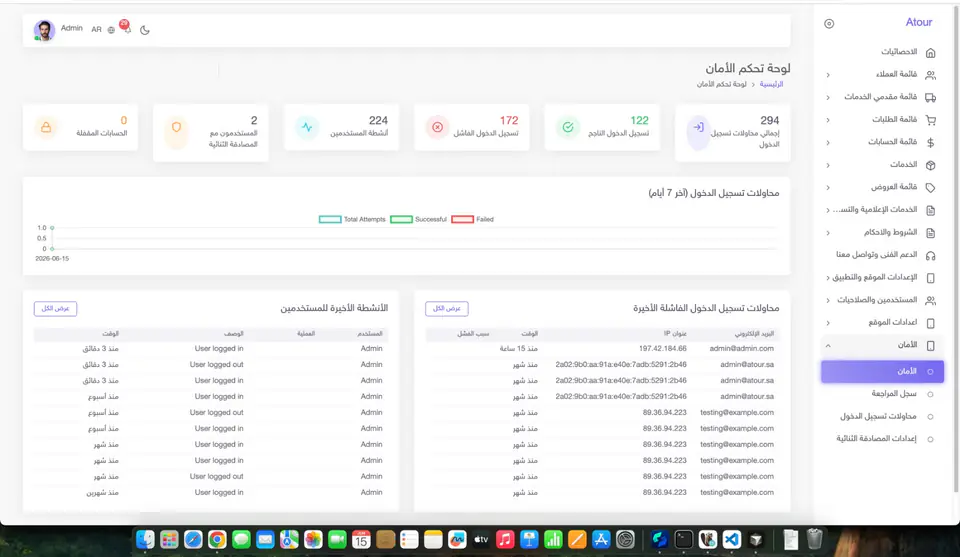This screenshot has height=557, width=960.
Task: Click the dollar sign icon for قائمة الحسابات
Action: [x=931, y=143]
